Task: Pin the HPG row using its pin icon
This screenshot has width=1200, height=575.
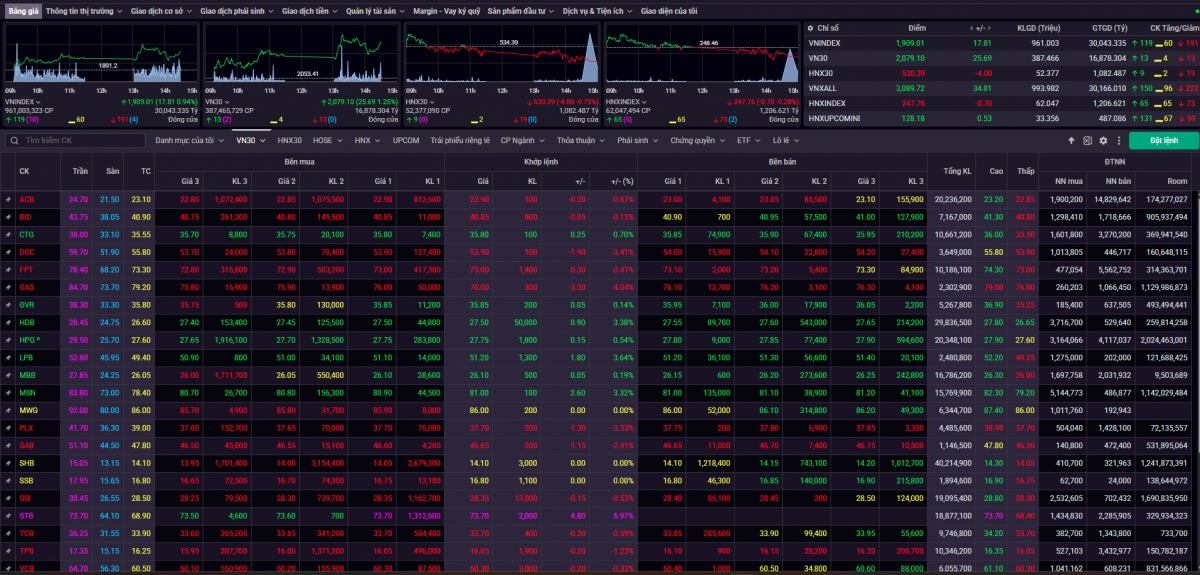Action: pos(8,340)
